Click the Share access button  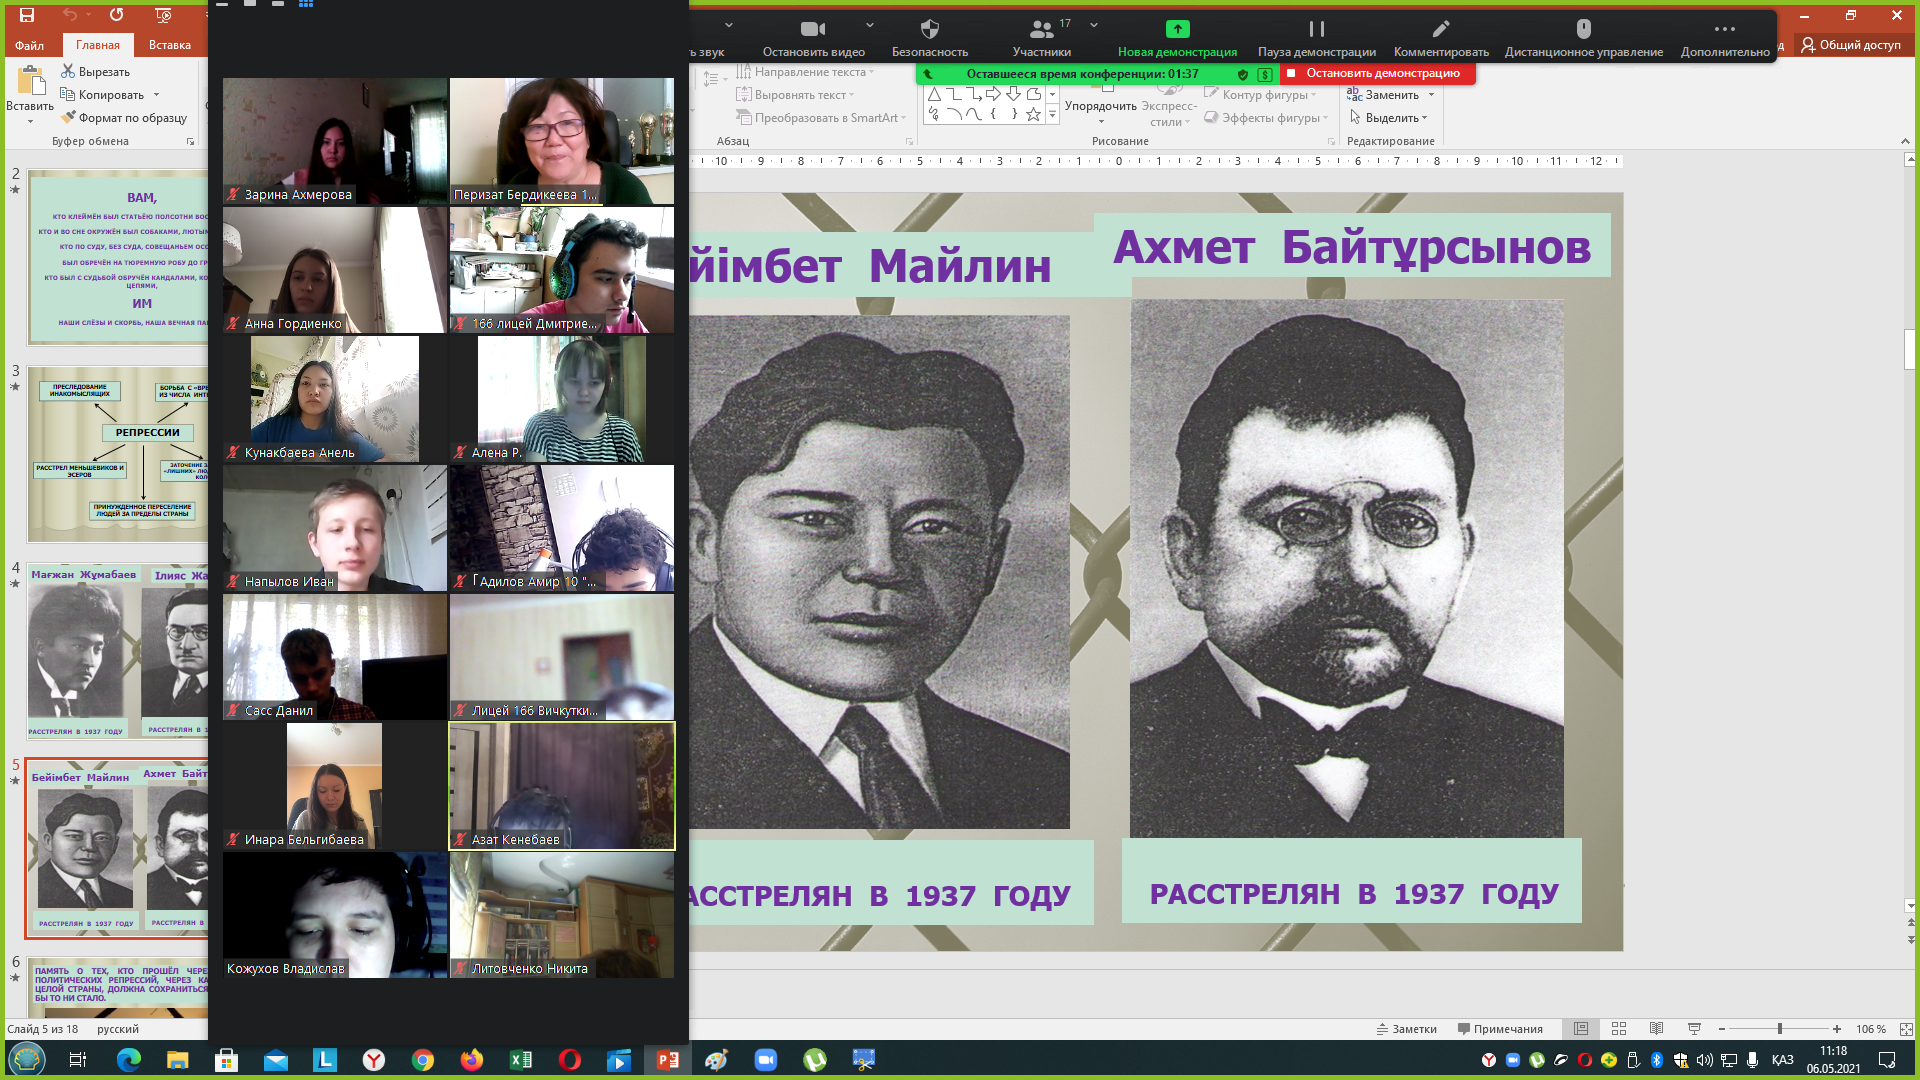click(x=1851, y=45)
